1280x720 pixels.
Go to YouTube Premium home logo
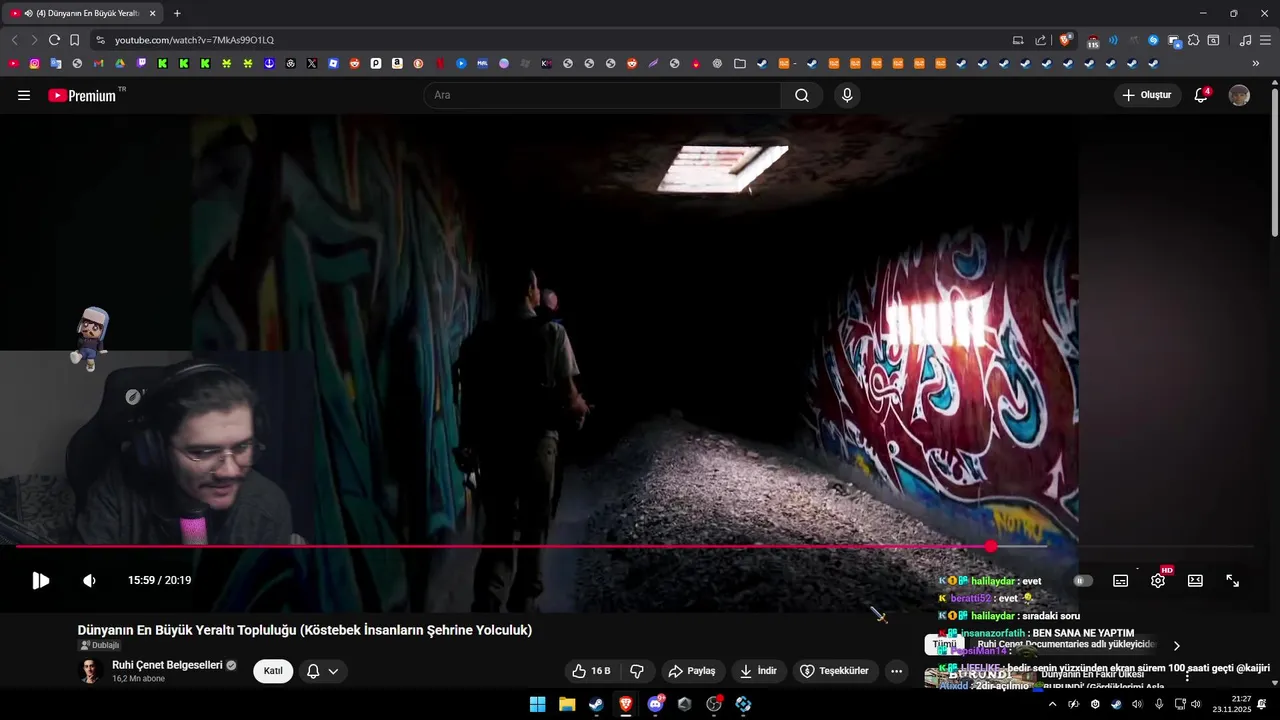coord(82,95)
